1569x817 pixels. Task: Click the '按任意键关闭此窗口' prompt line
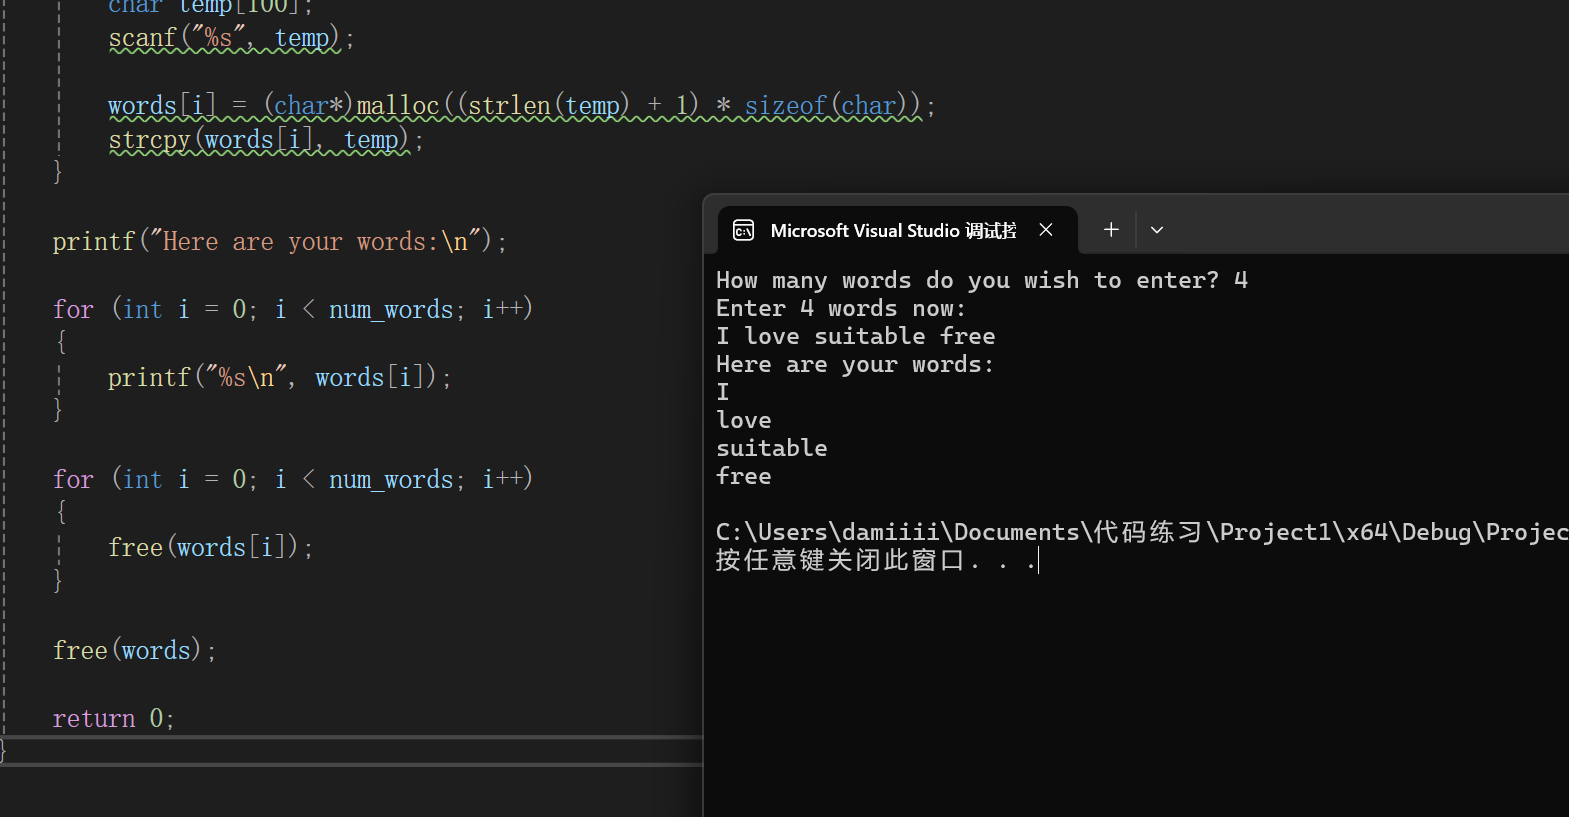(x=877, y=560)
